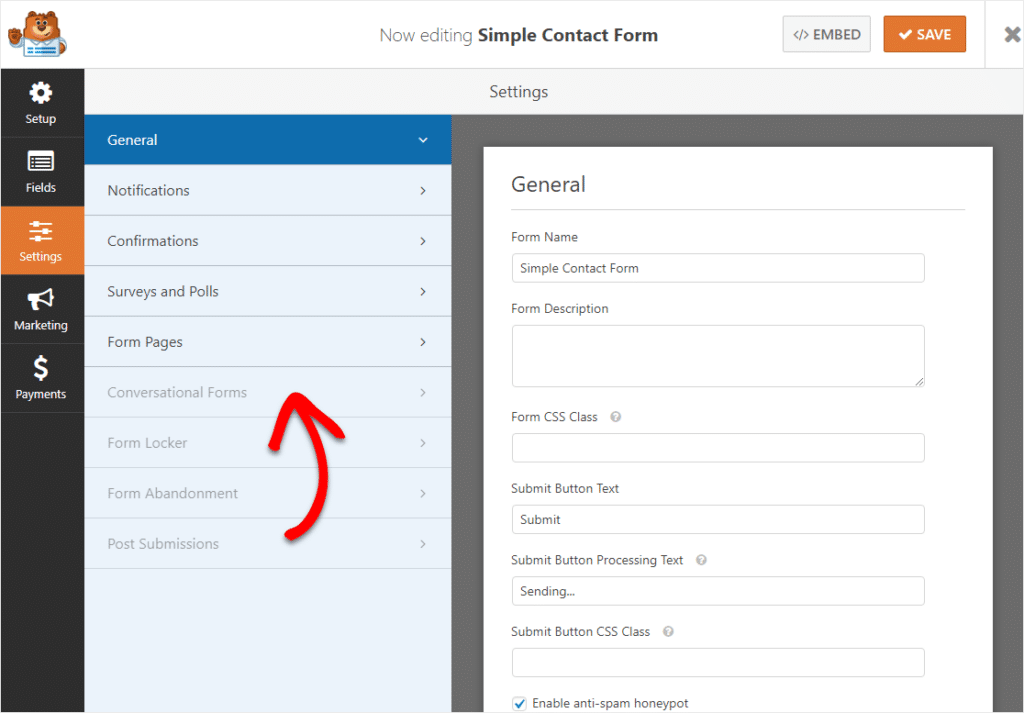The height and width of the screenshot is (713, 1024).
Task: Switch to the Fields panel icon
Action: [x=41, y=171]
